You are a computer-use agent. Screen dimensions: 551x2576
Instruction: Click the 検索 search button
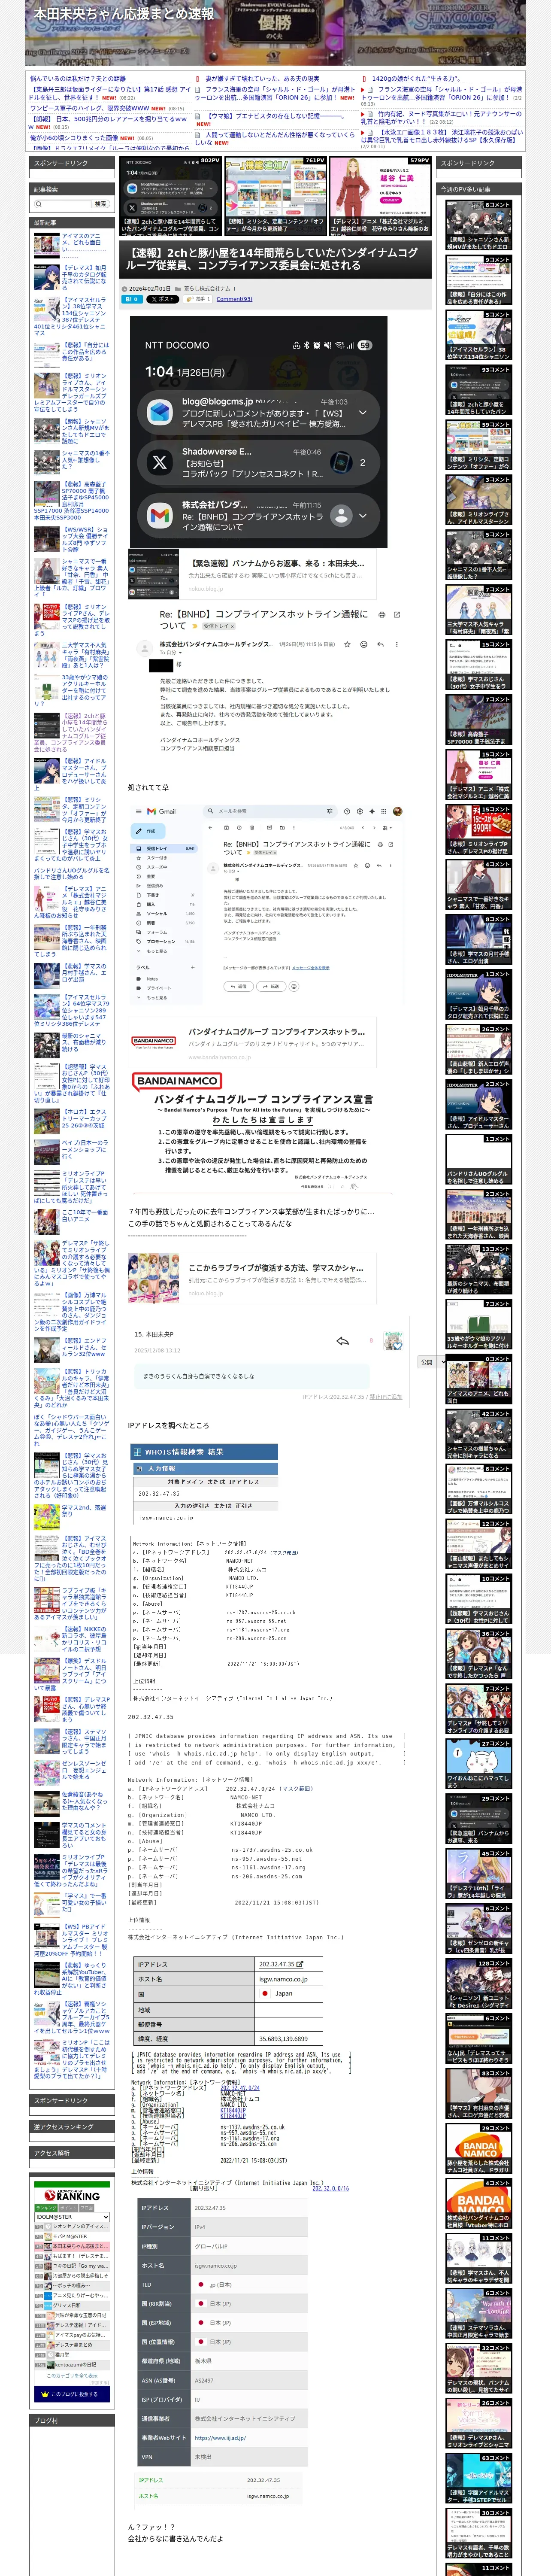click(100, 204)
